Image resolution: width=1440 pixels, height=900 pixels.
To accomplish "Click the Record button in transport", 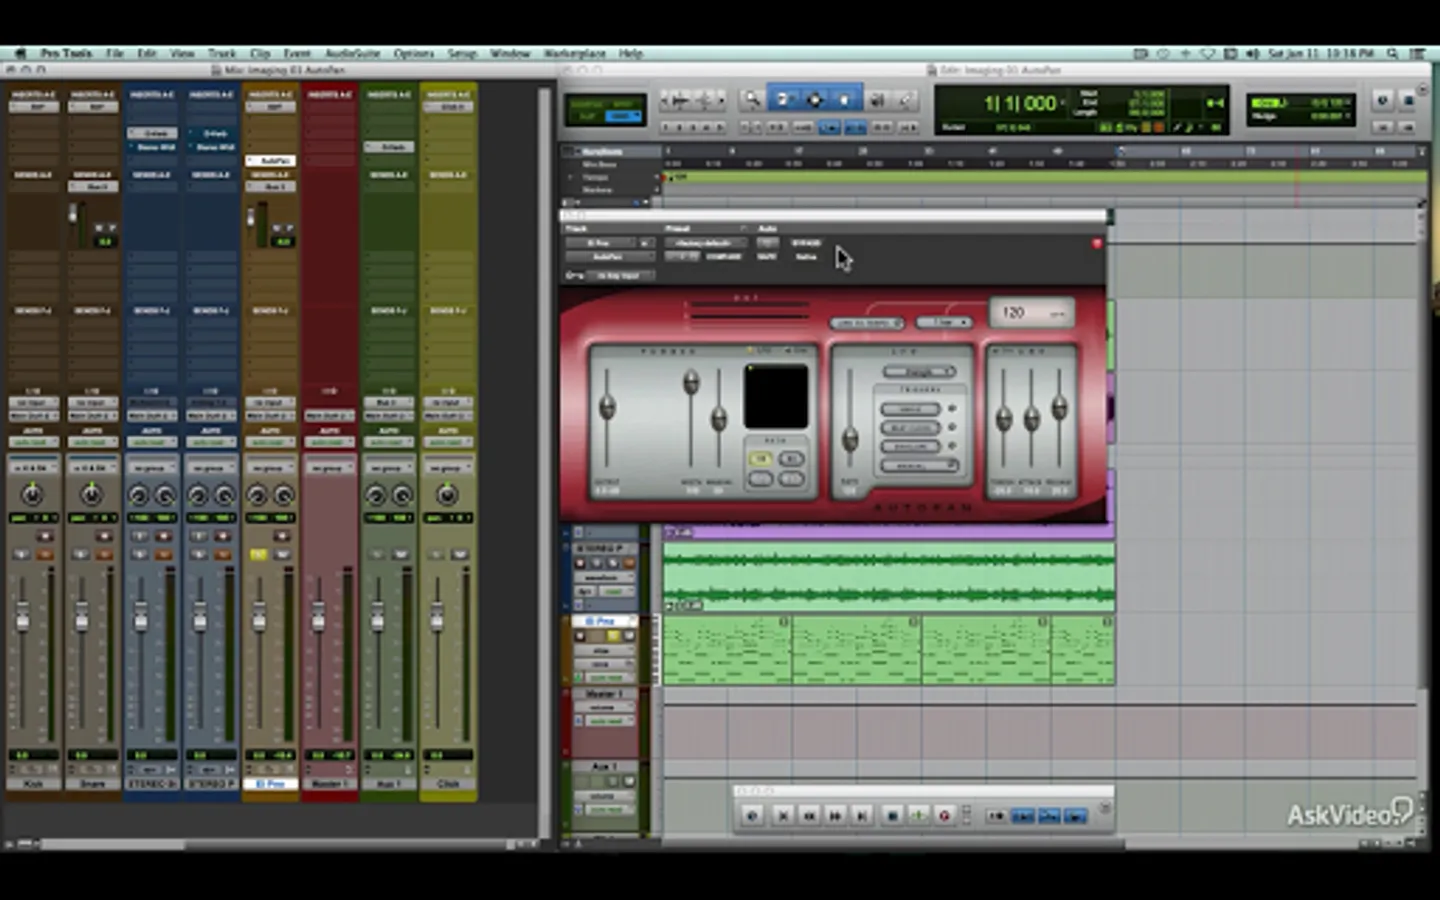I will (944, 816).
